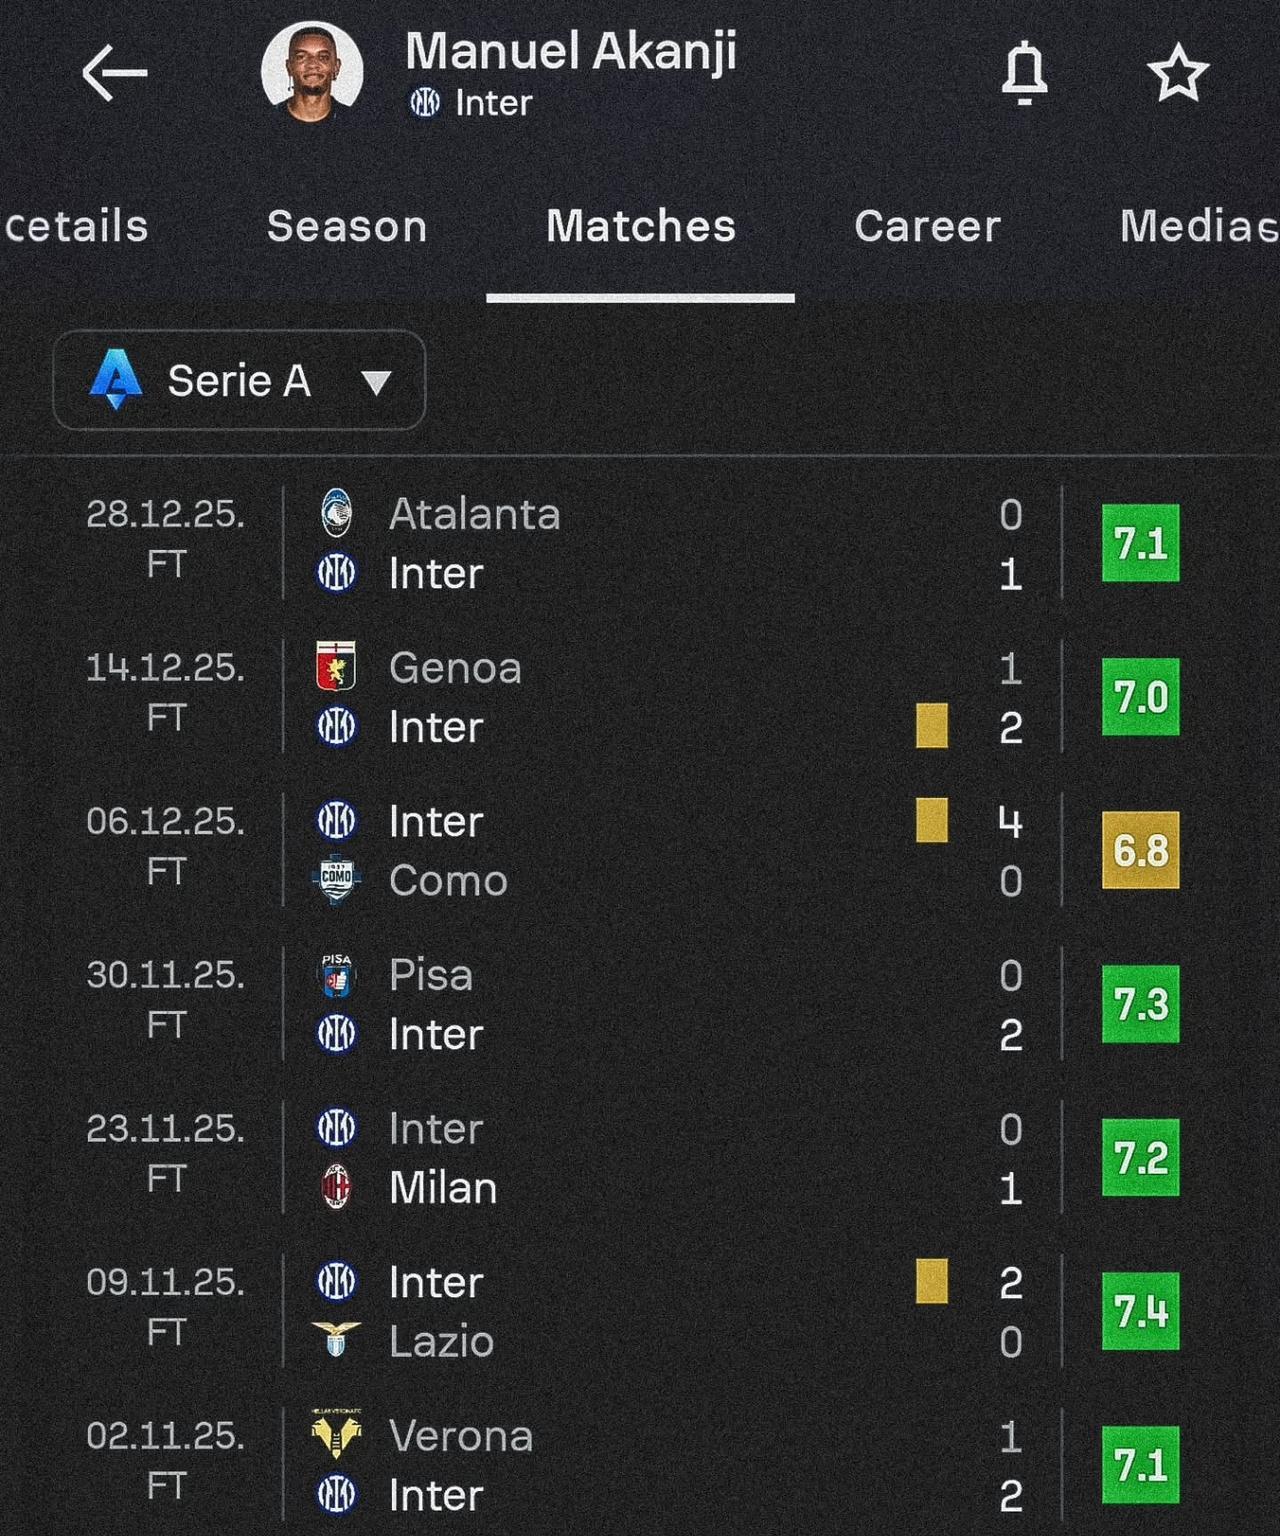The width and height of the screenshot is (1280, 1536).
Task: Click the yellow card in Genoa match
Action: pyautogui.click(x=932, y=726)
